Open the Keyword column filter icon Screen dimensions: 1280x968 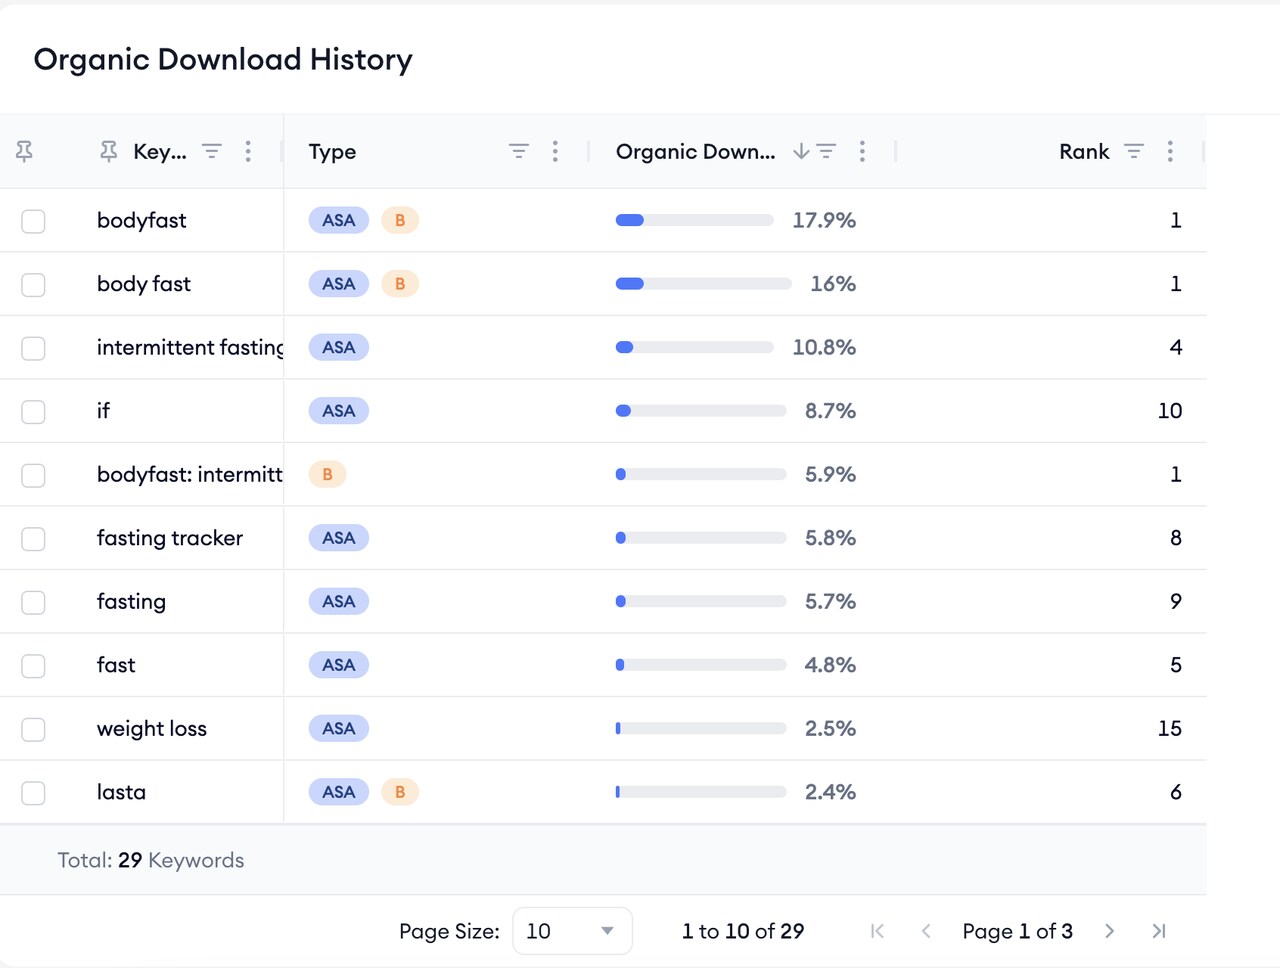212,151
